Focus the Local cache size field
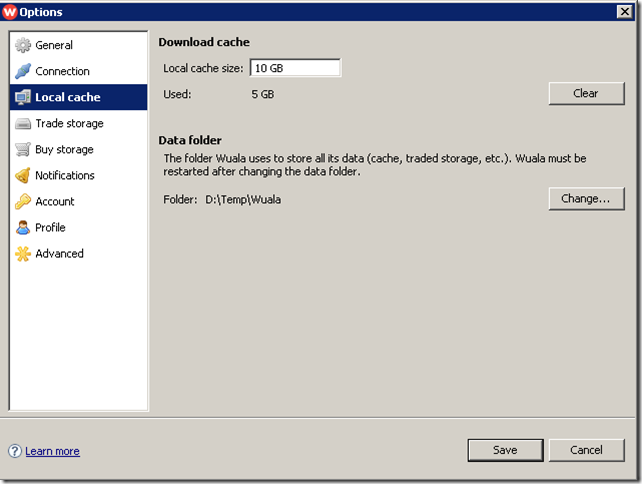 295,68
